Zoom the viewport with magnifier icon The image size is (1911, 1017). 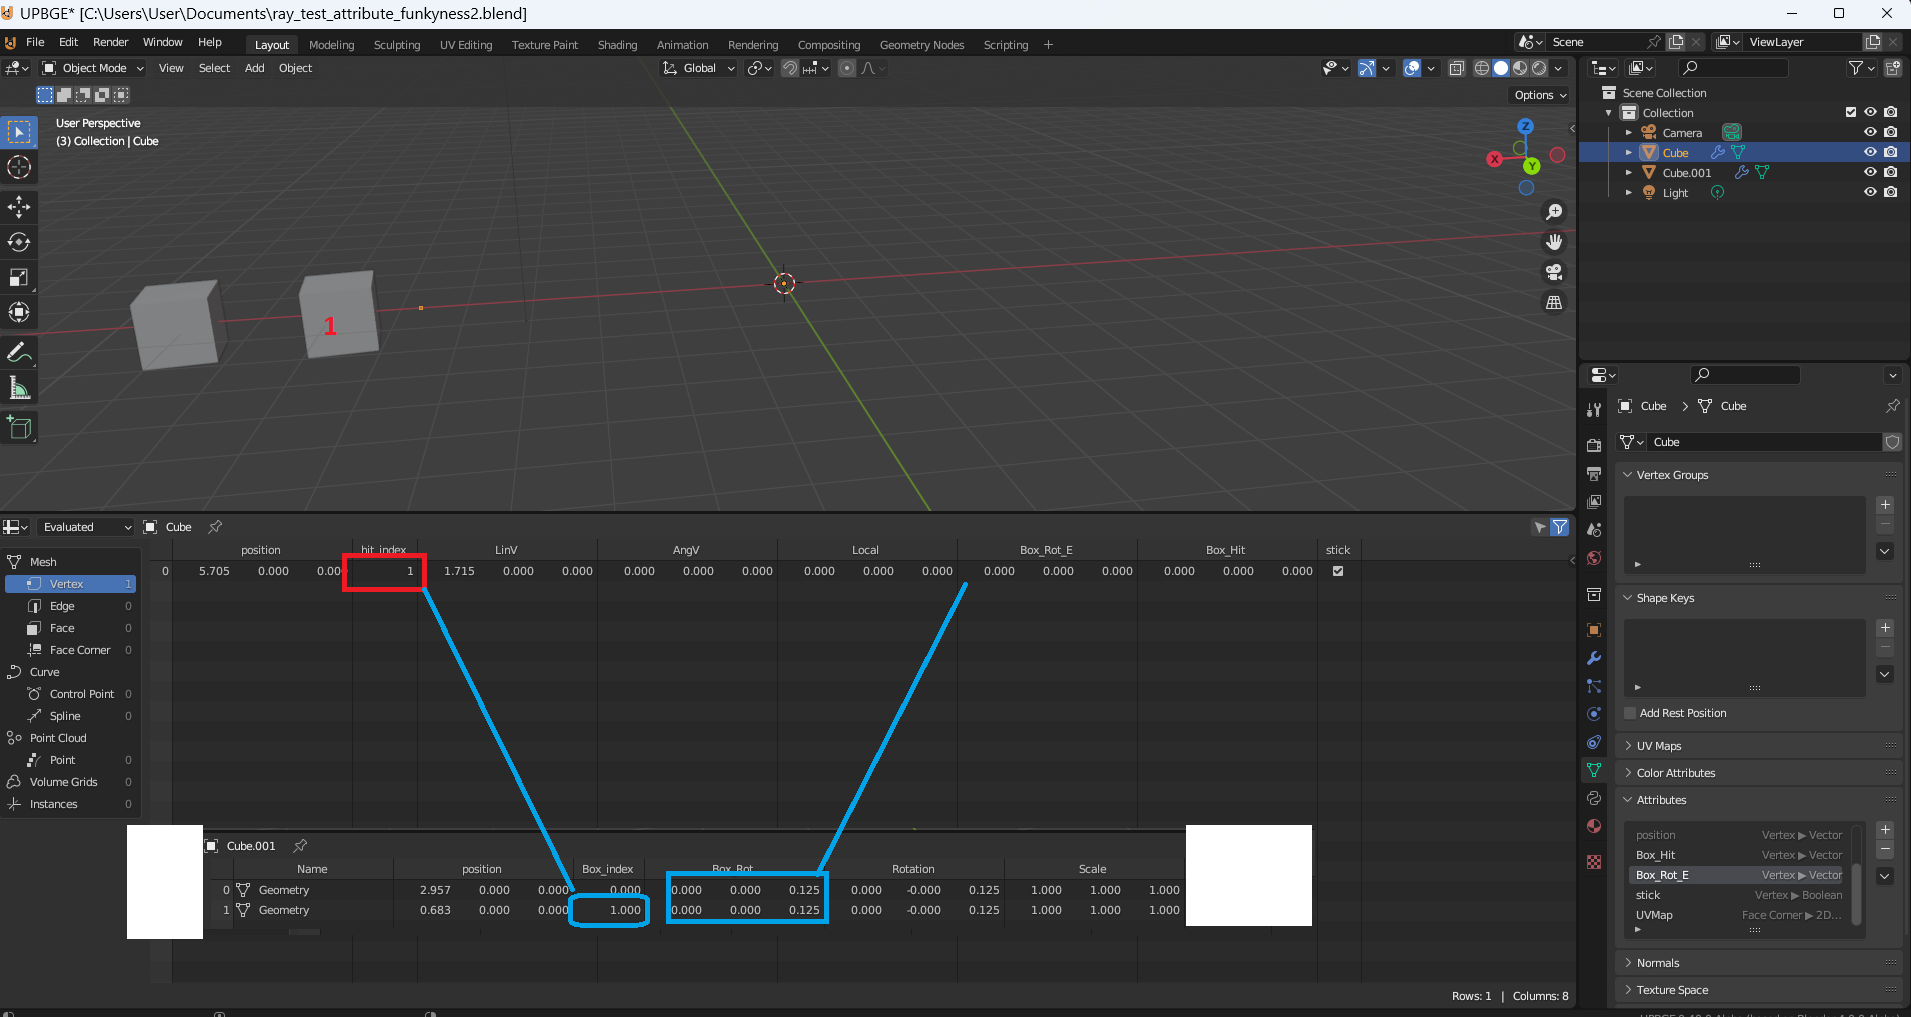pyautogui.click(x=1554, y=212)
